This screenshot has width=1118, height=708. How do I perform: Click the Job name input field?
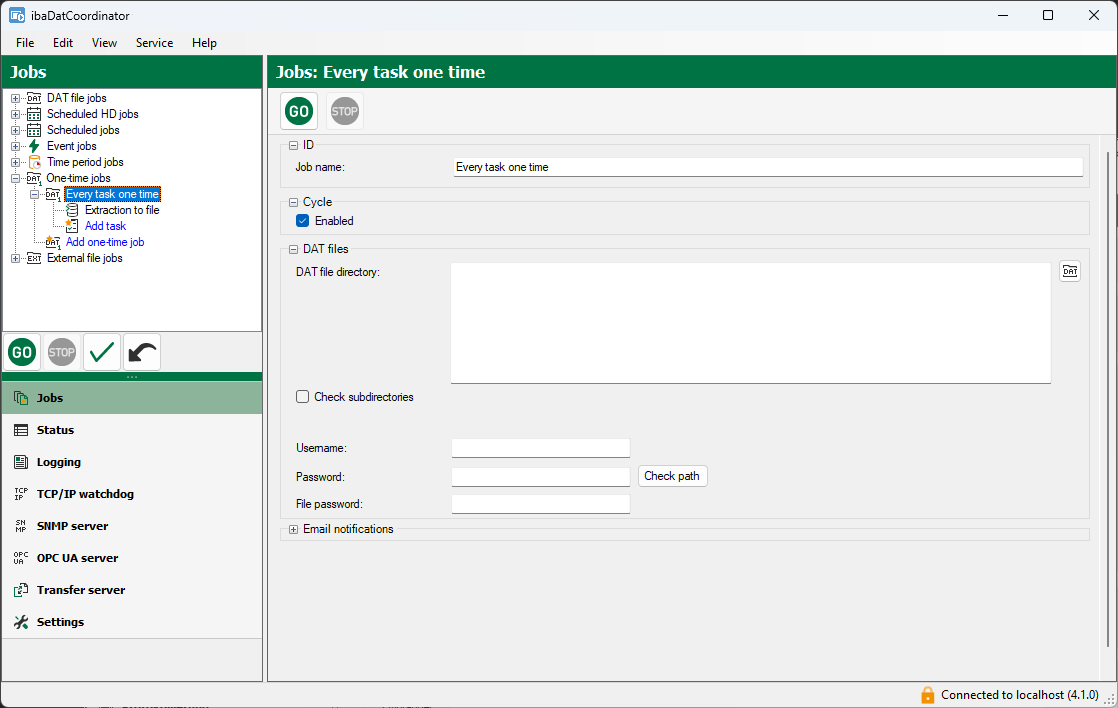tap(768, 167)
